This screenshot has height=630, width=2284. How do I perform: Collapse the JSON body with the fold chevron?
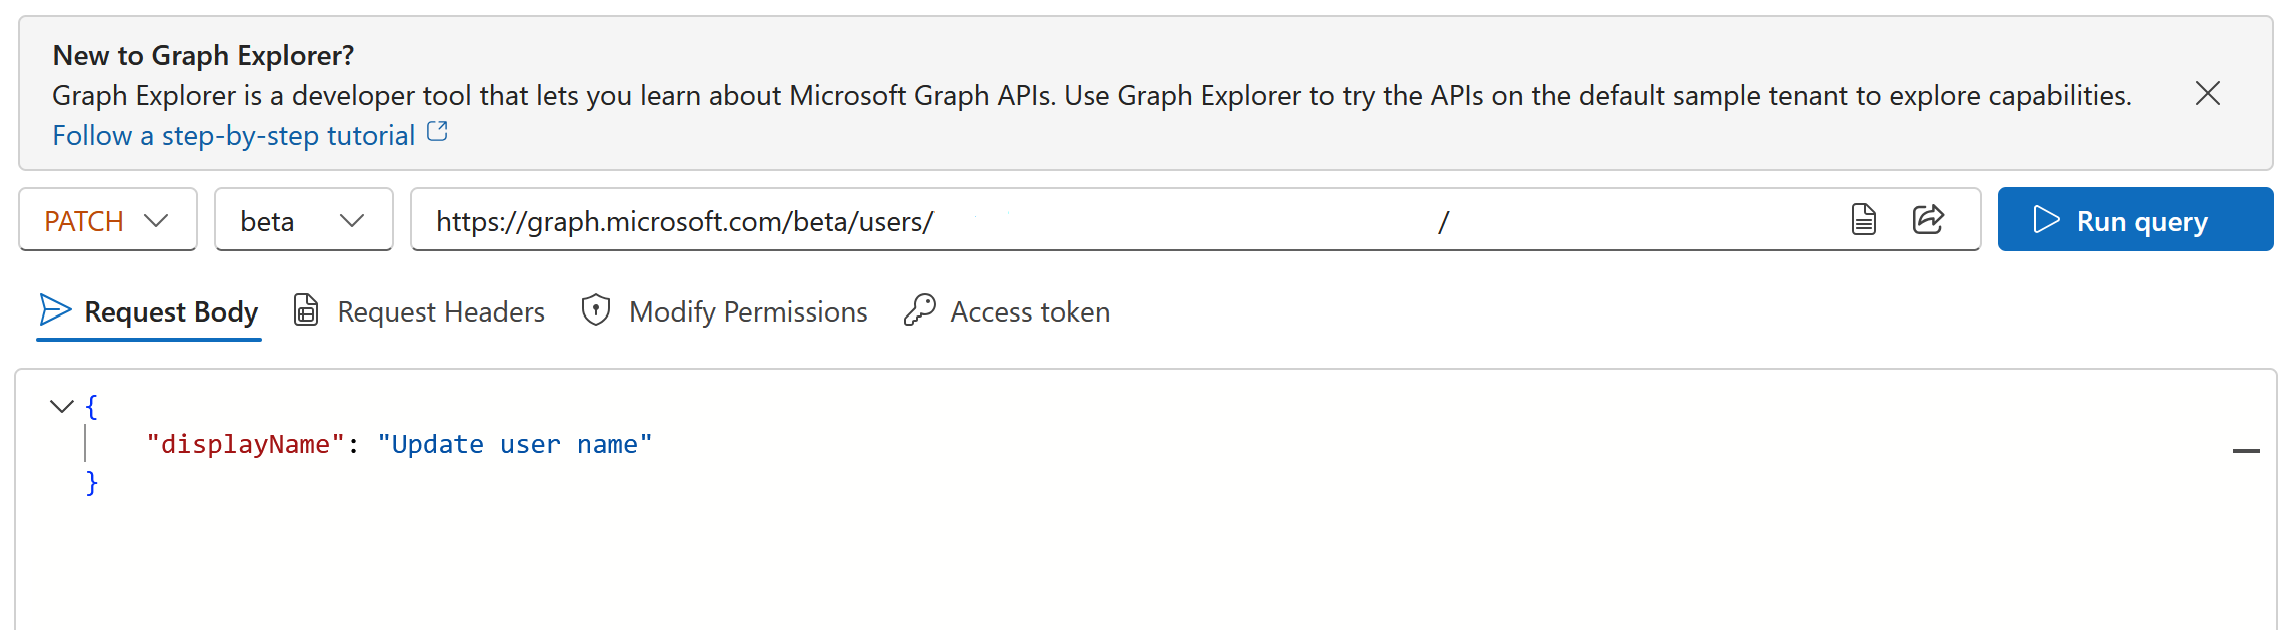coord(62,406)
